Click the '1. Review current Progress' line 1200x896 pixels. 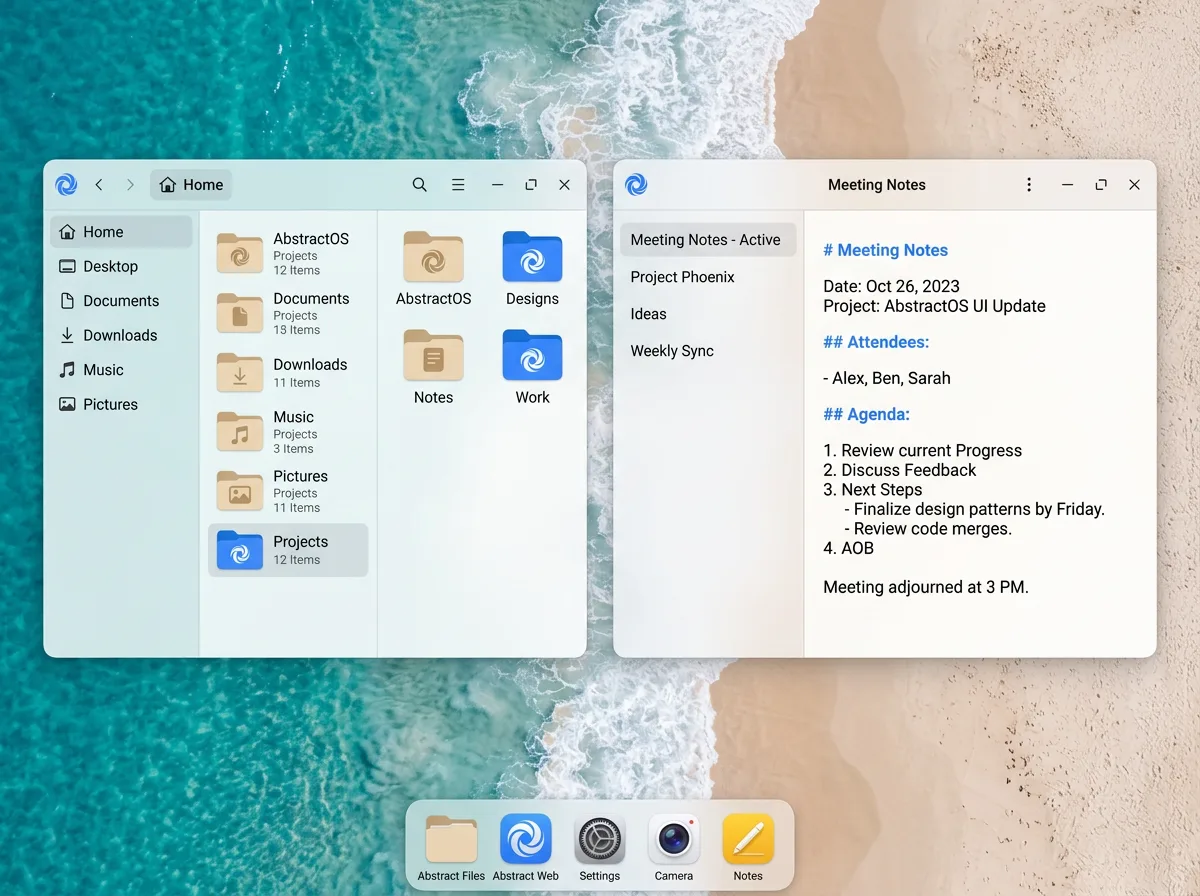[922, 450]
